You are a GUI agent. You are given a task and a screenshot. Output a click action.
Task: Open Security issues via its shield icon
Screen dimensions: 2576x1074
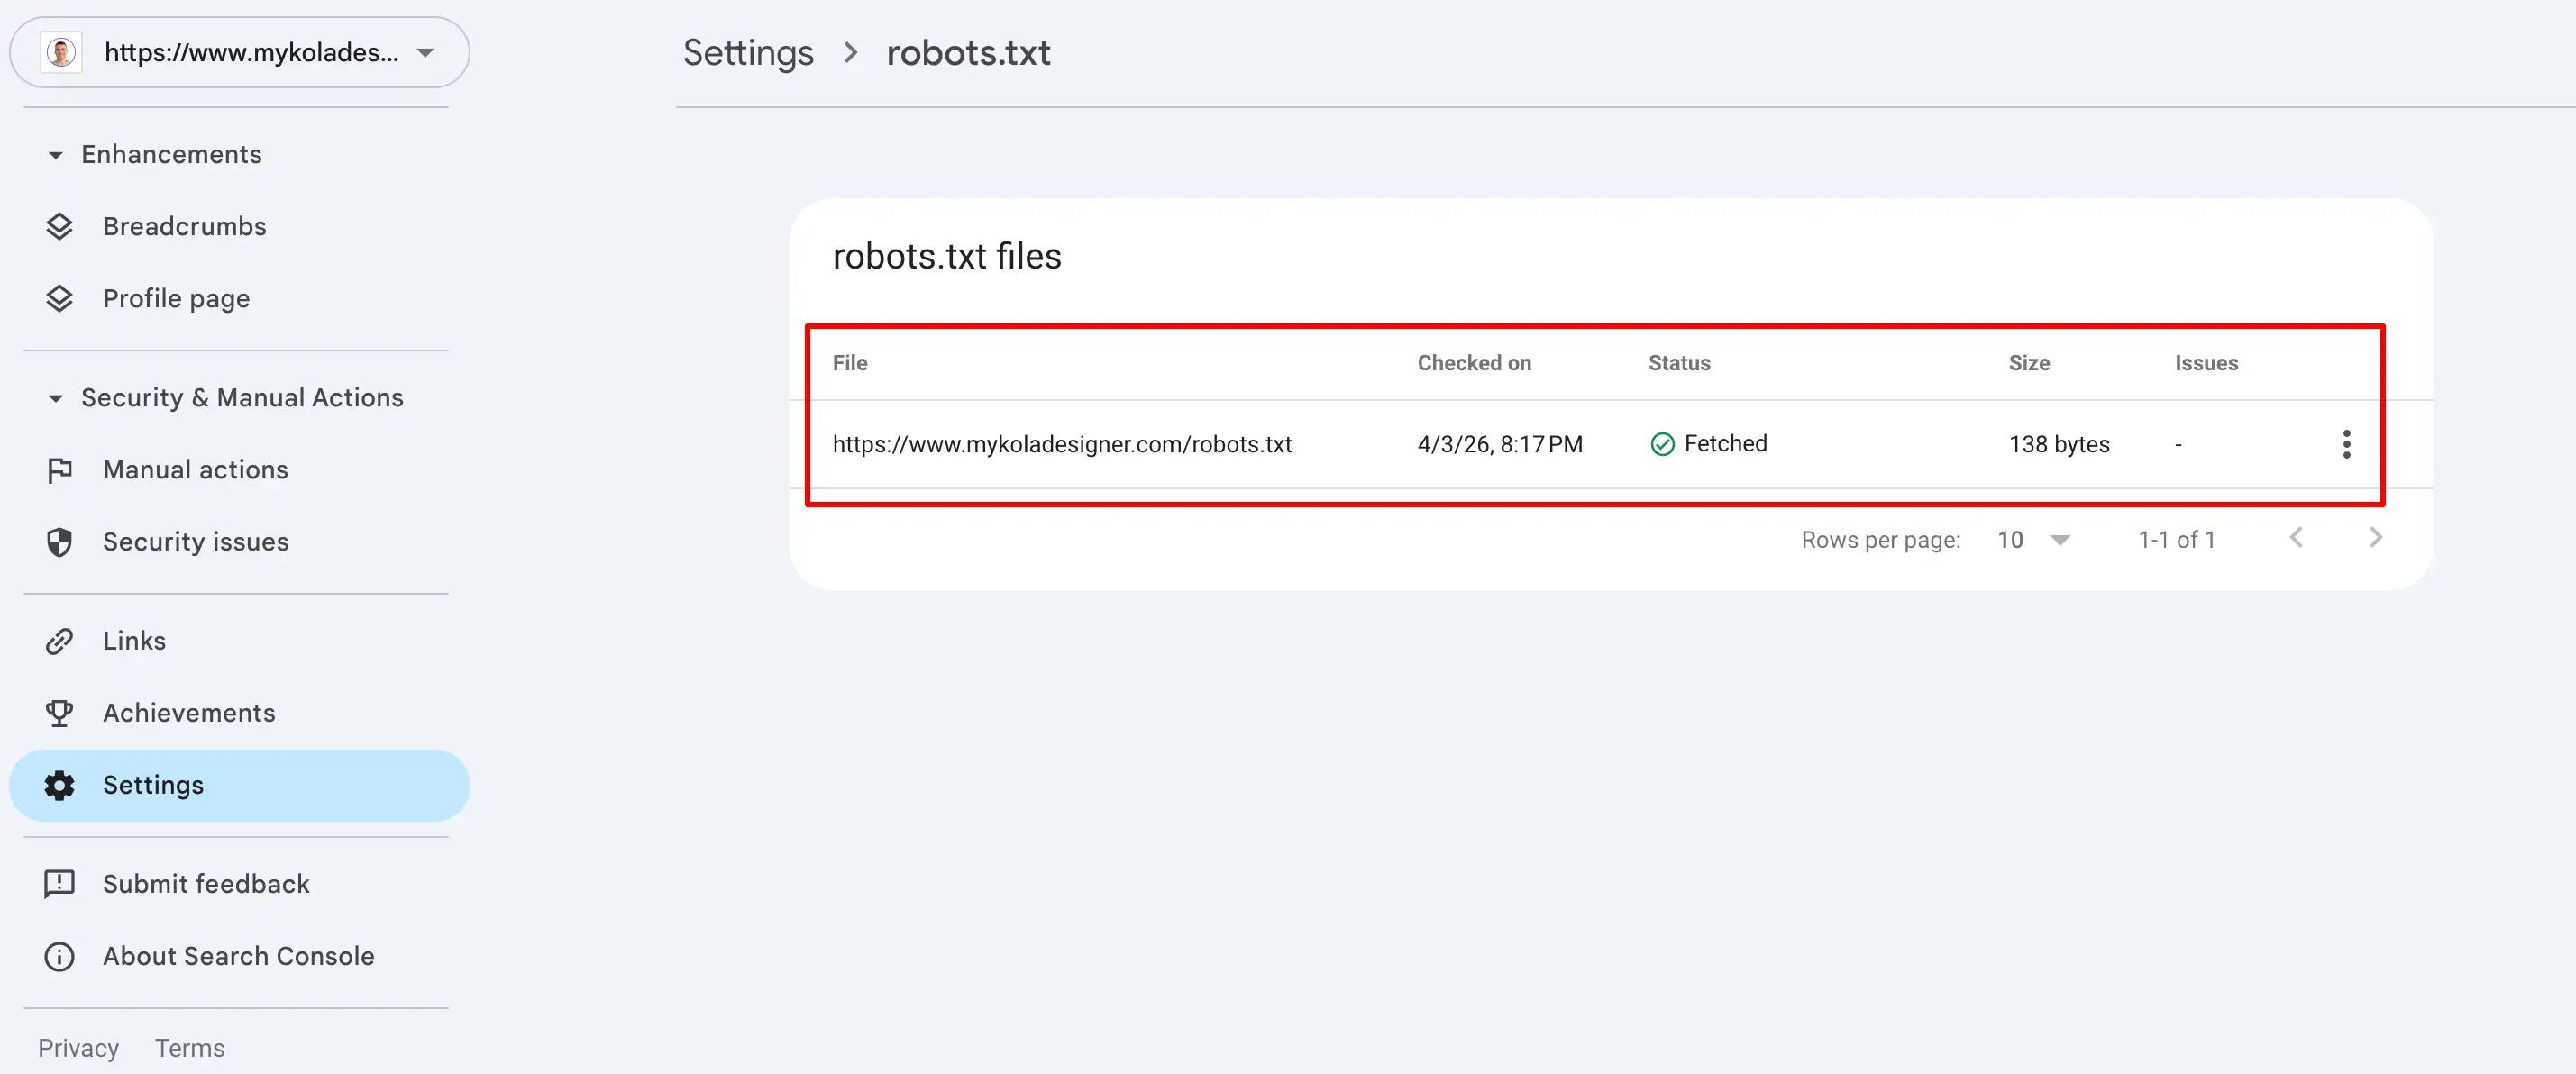[60, 541]
